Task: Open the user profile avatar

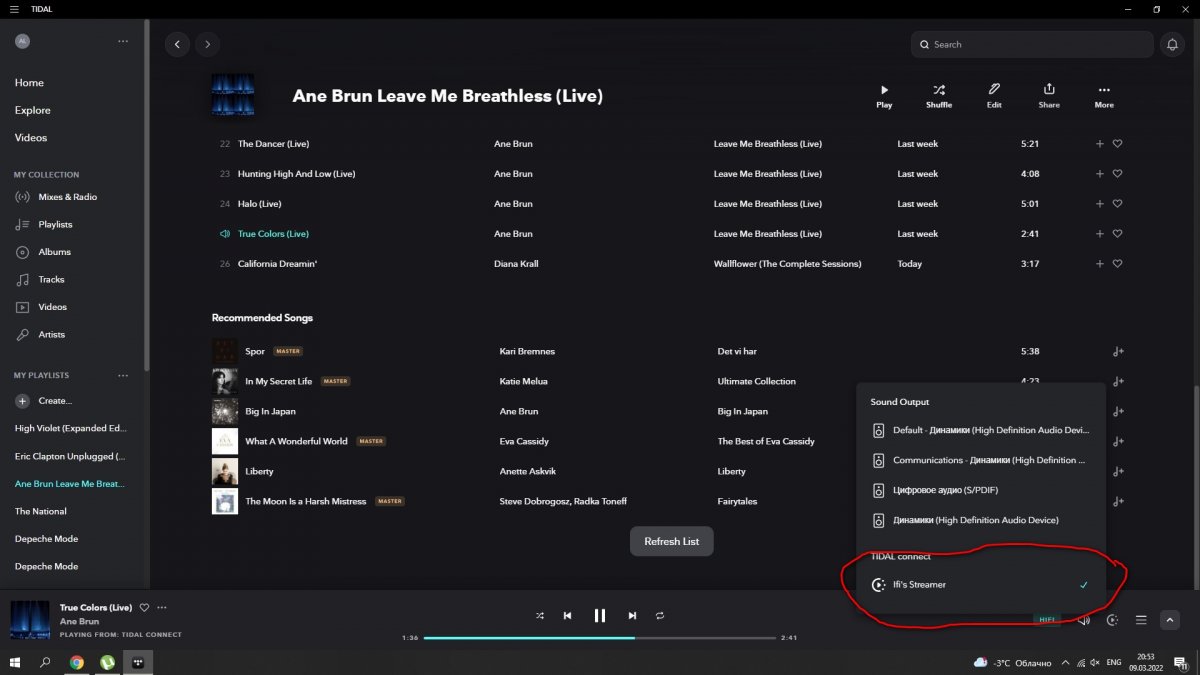Action: [x=22, y=41]
